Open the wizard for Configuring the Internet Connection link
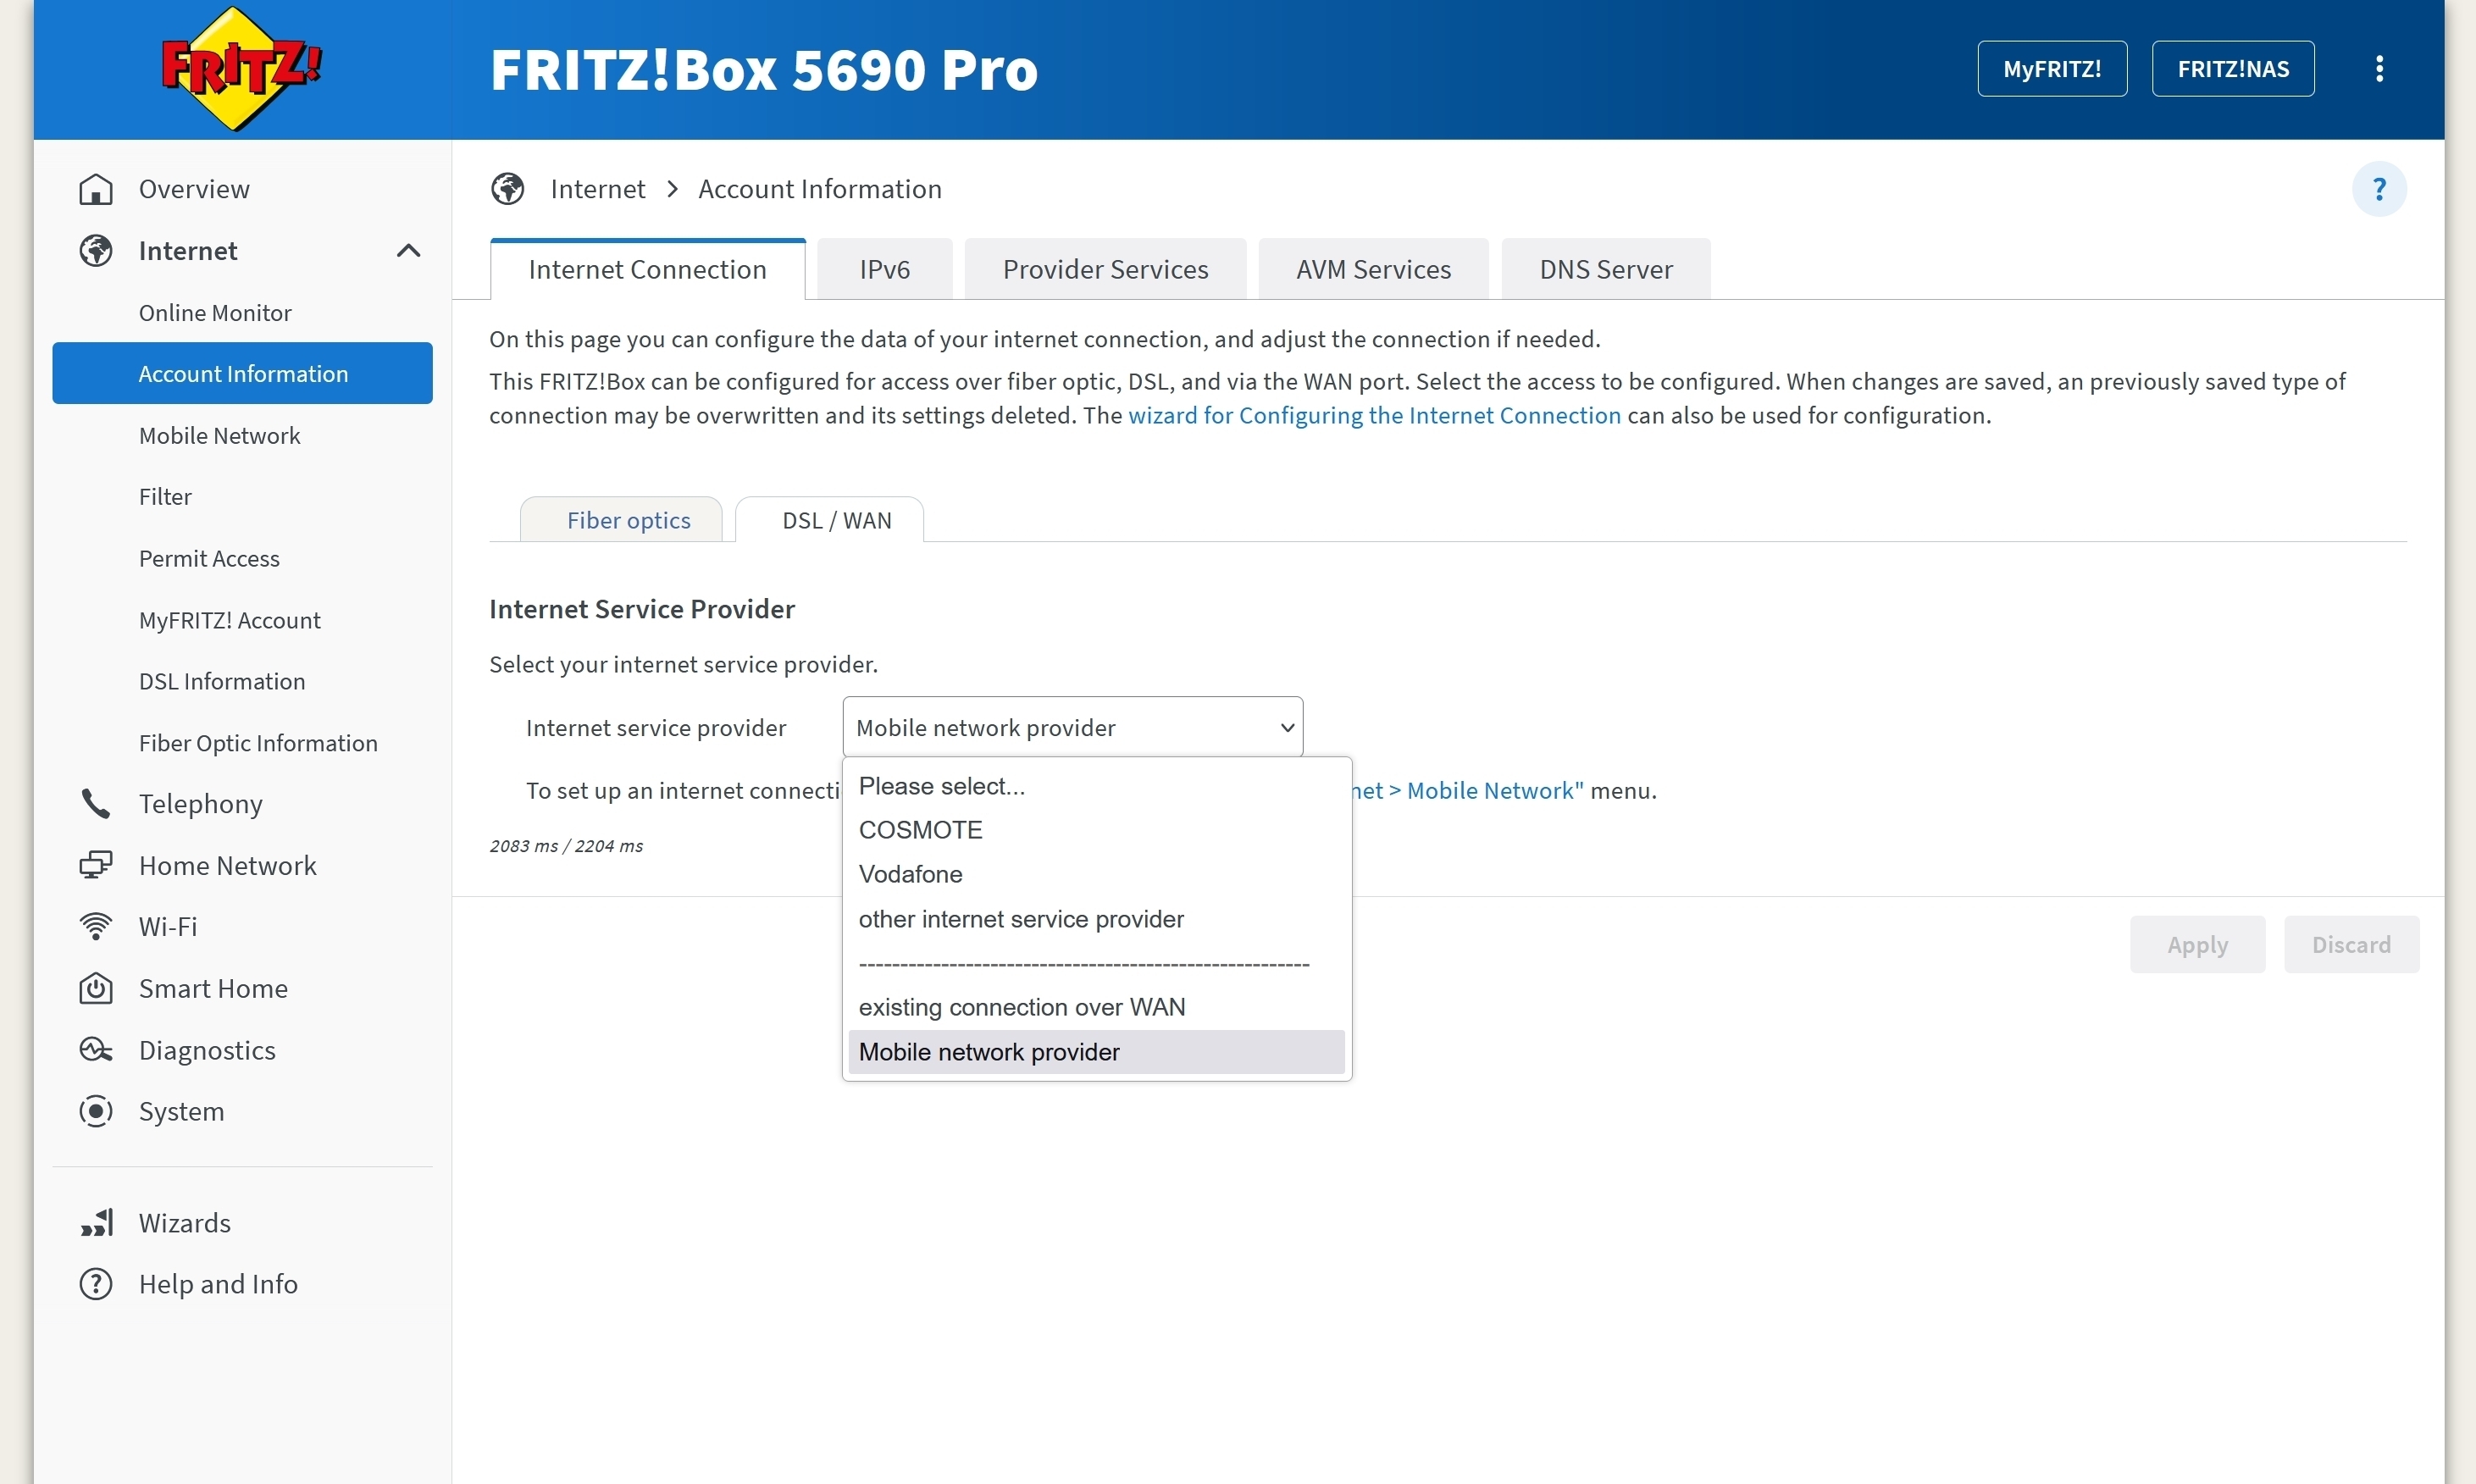The image size is (2476, 1484). pos(1374,415)
